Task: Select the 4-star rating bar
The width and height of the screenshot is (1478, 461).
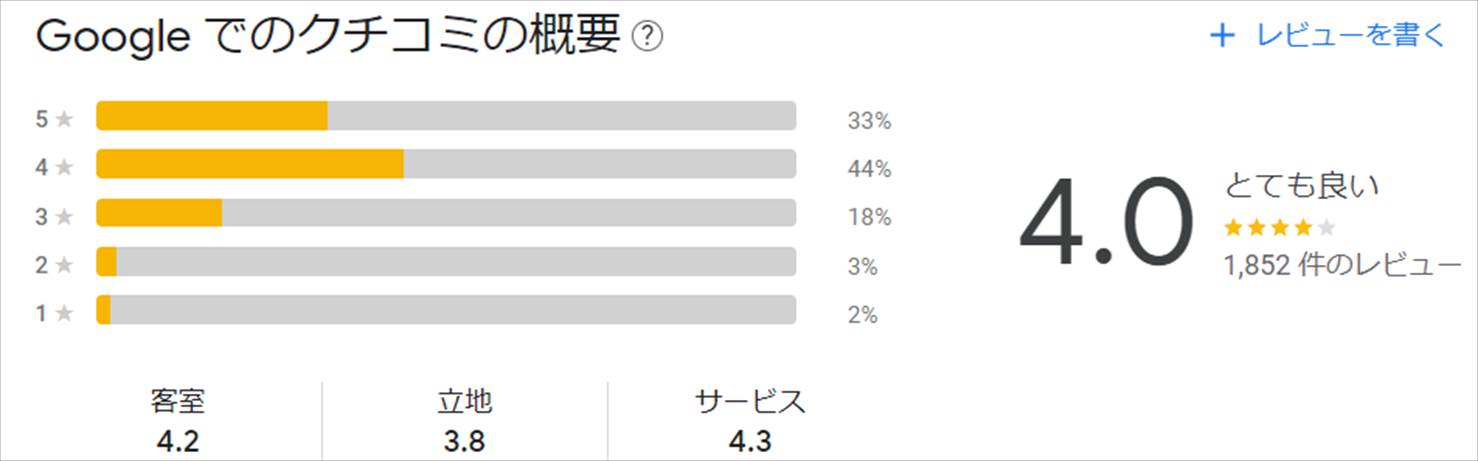Action: tap(446, 164)
